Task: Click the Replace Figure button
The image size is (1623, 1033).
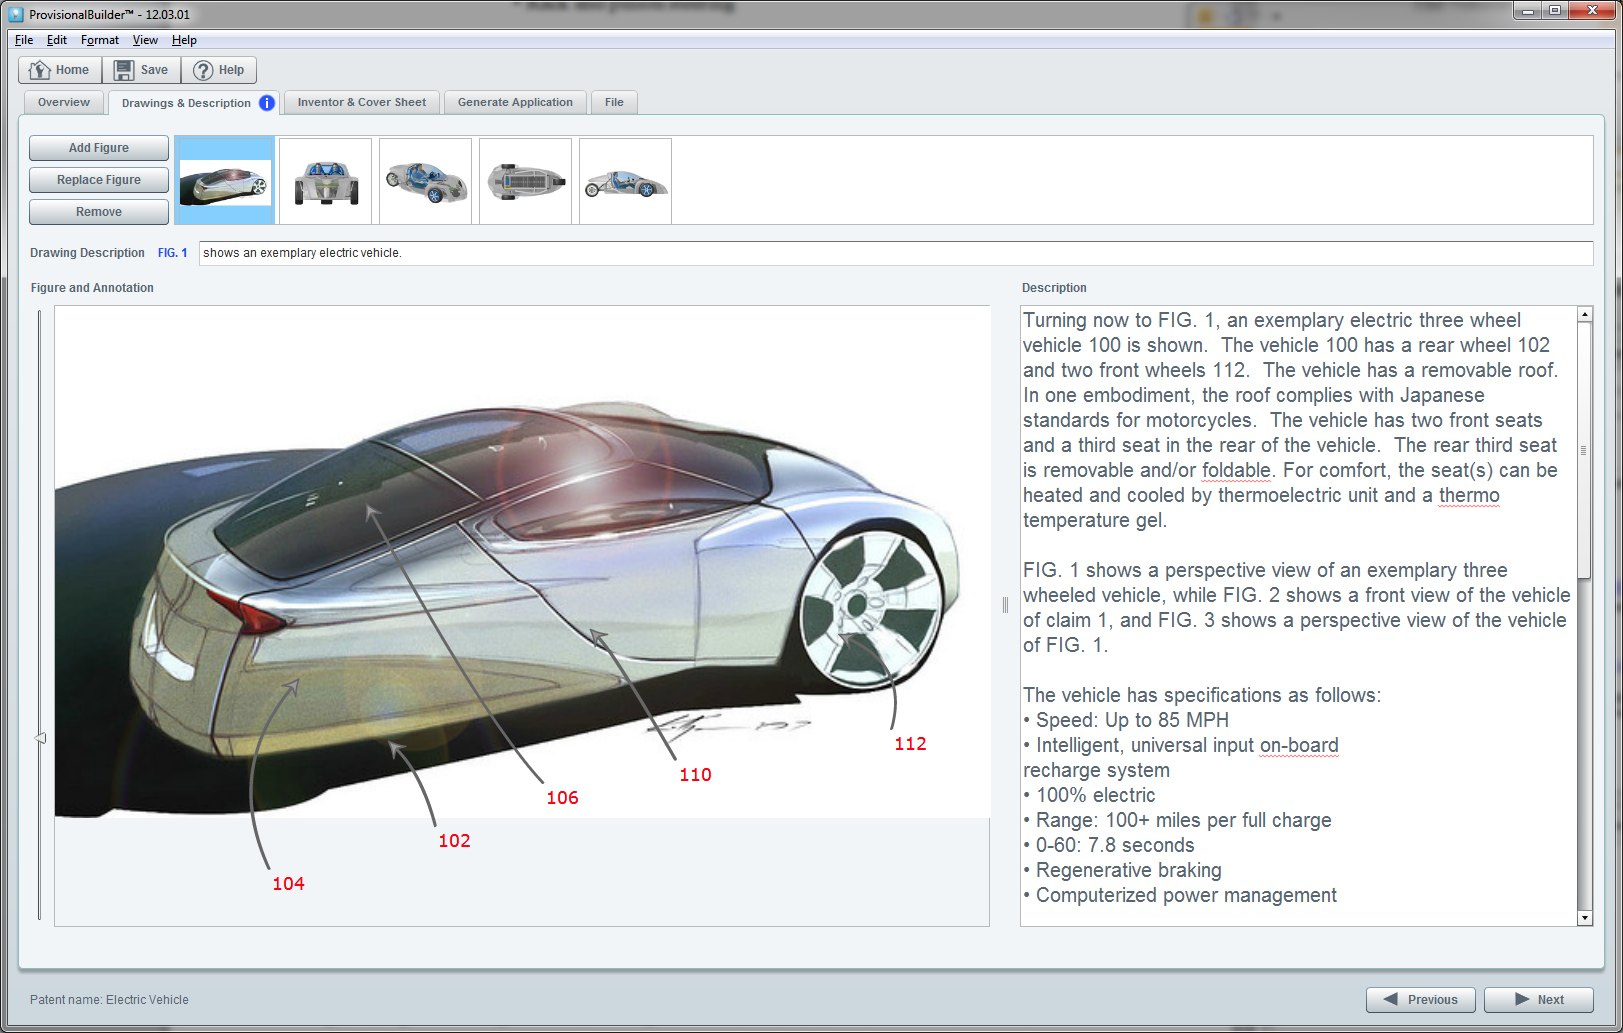Action: [x=99, y=180]
